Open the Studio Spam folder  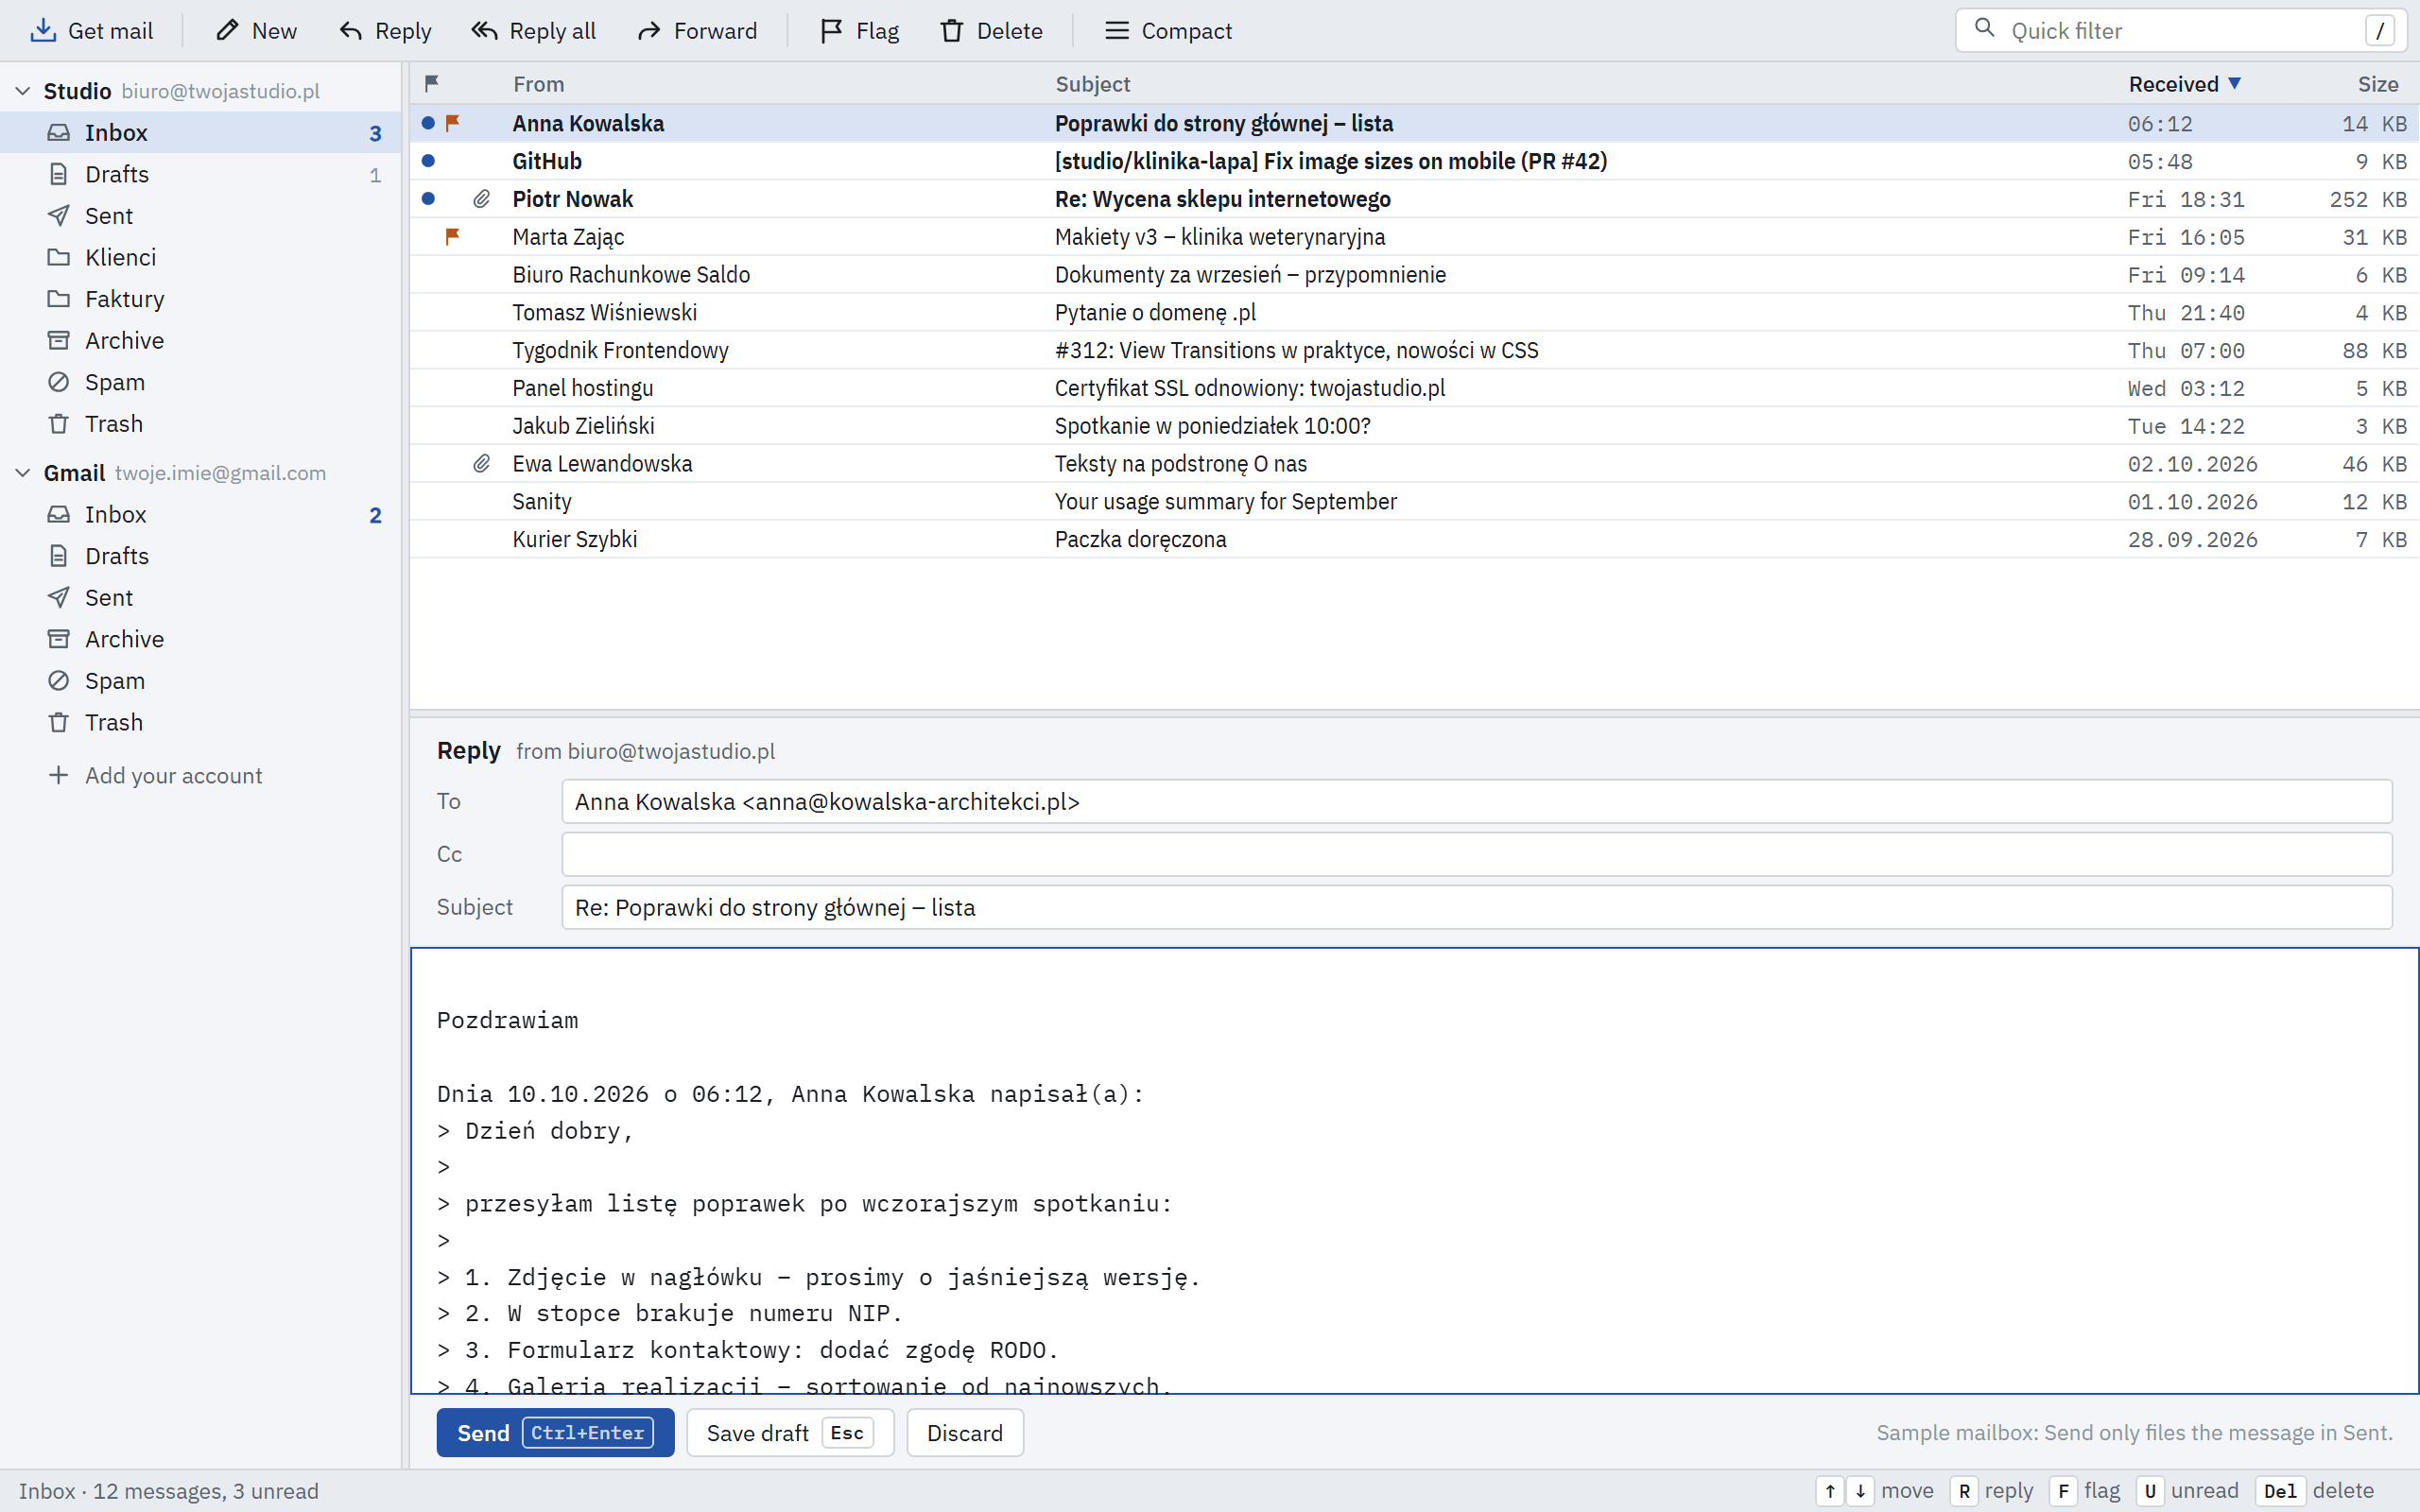(x=200, y=382)
